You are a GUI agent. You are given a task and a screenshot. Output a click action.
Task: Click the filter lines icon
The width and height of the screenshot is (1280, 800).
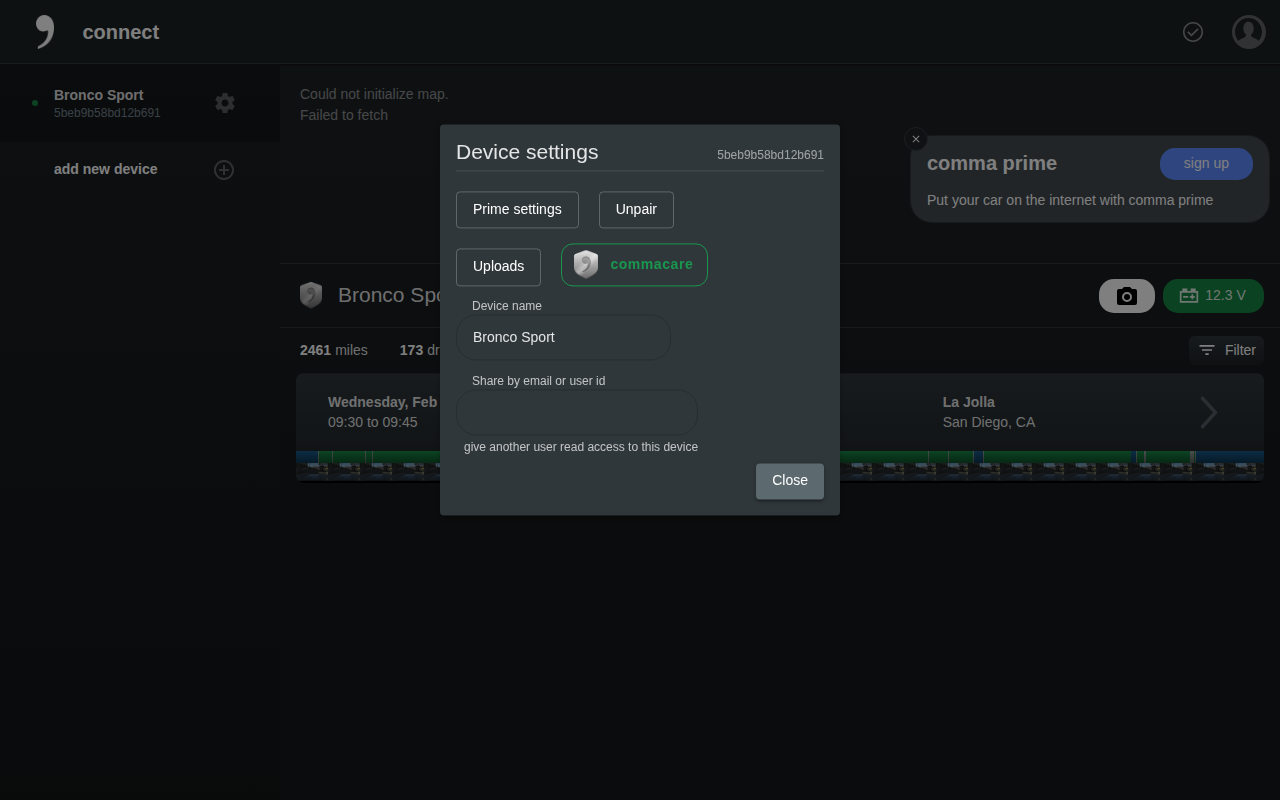[x=1207, y=350]
